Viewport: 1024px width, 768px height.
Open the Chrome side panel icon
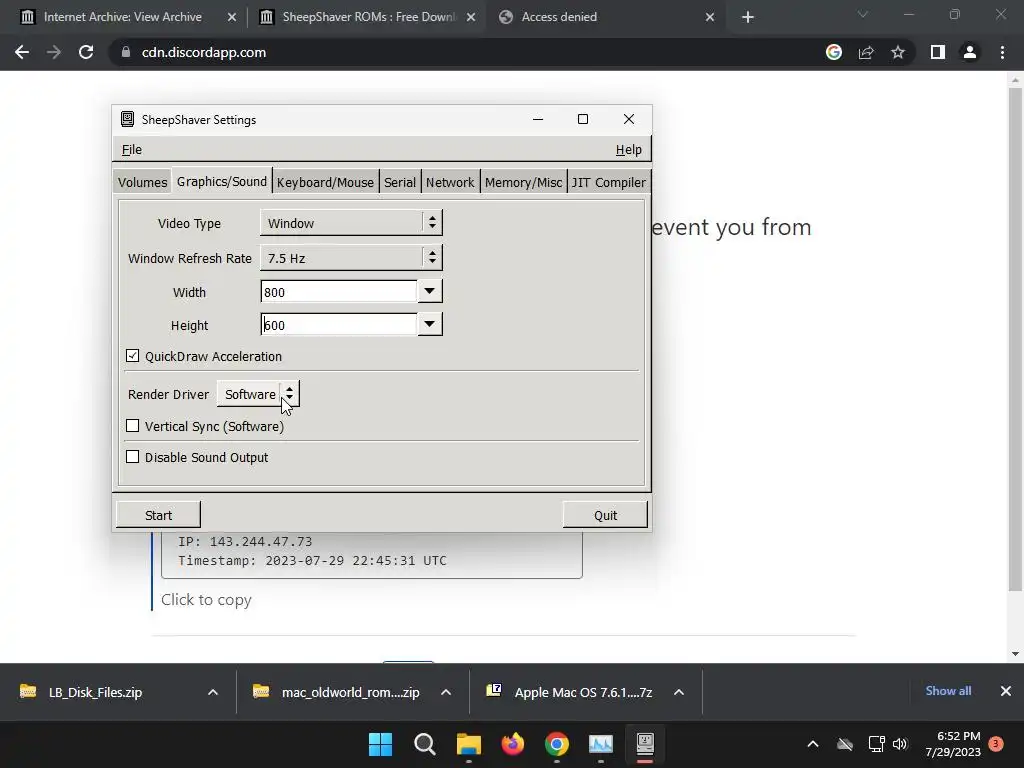pyautogui.click(x=938, y=52)
